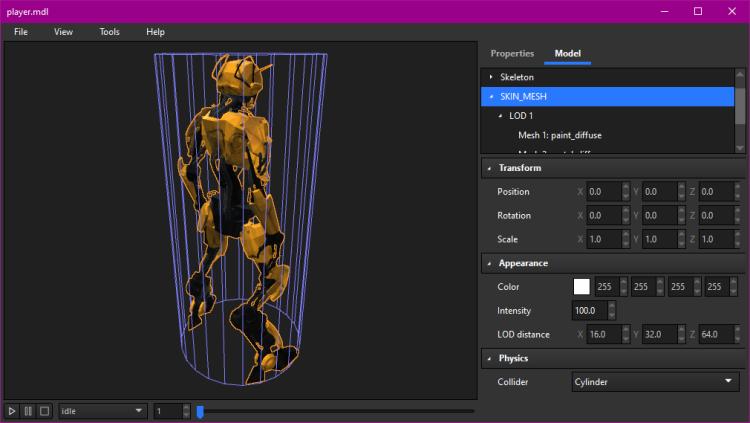Collapse the SKIN_MESH tree node
Screen dimensions: 750x423
coord(490,97)
